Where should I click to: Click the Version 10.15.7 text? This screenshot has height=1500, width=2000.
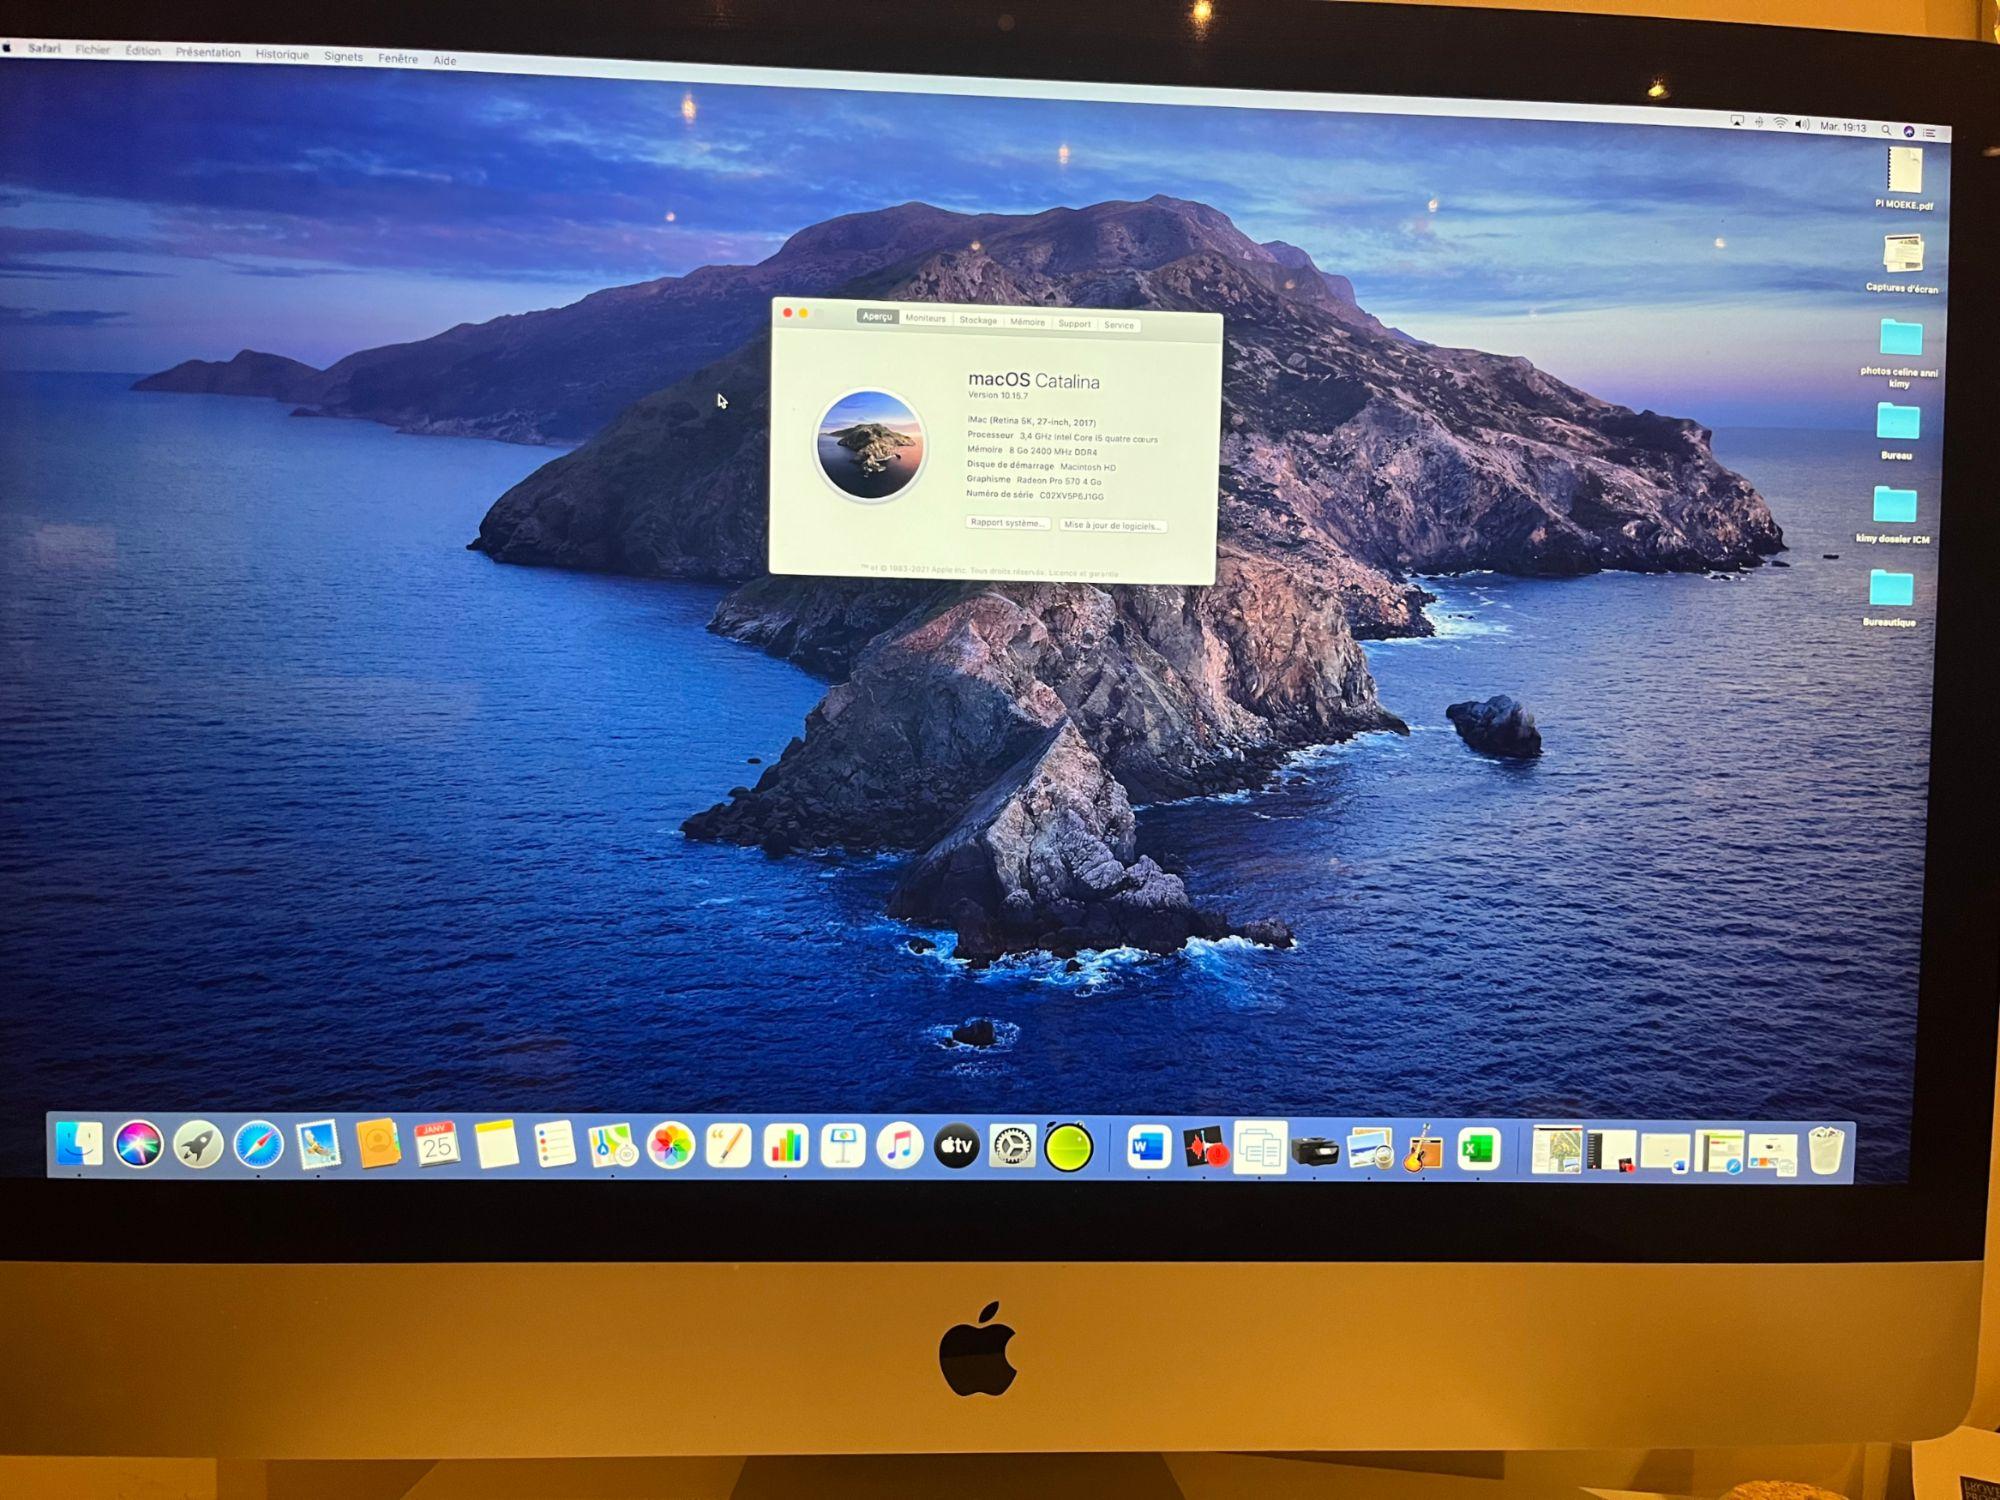click(x=998, y=395)
